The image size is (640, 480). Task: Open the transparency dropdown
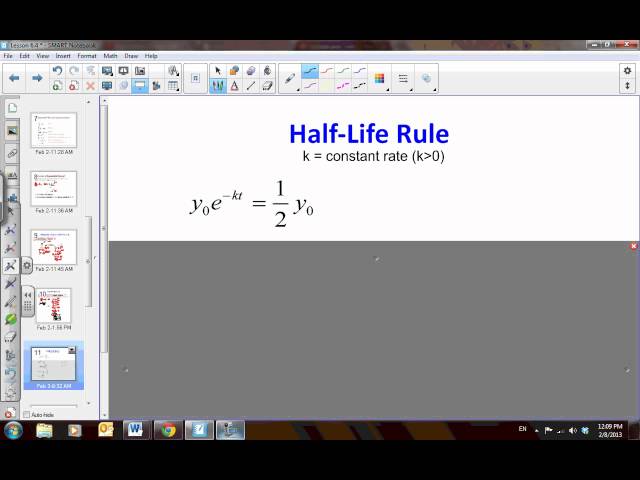point(427,78)
